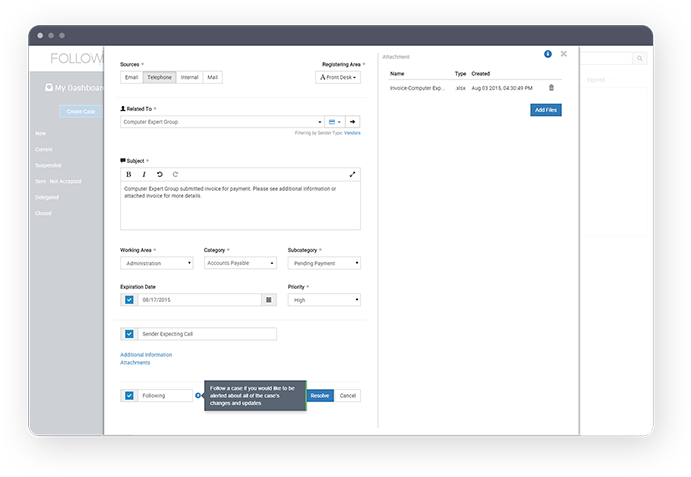Open the Related To Computer Expert Group dropdown
This screenshot has height=477, width=691.
(x=223, y=122)
